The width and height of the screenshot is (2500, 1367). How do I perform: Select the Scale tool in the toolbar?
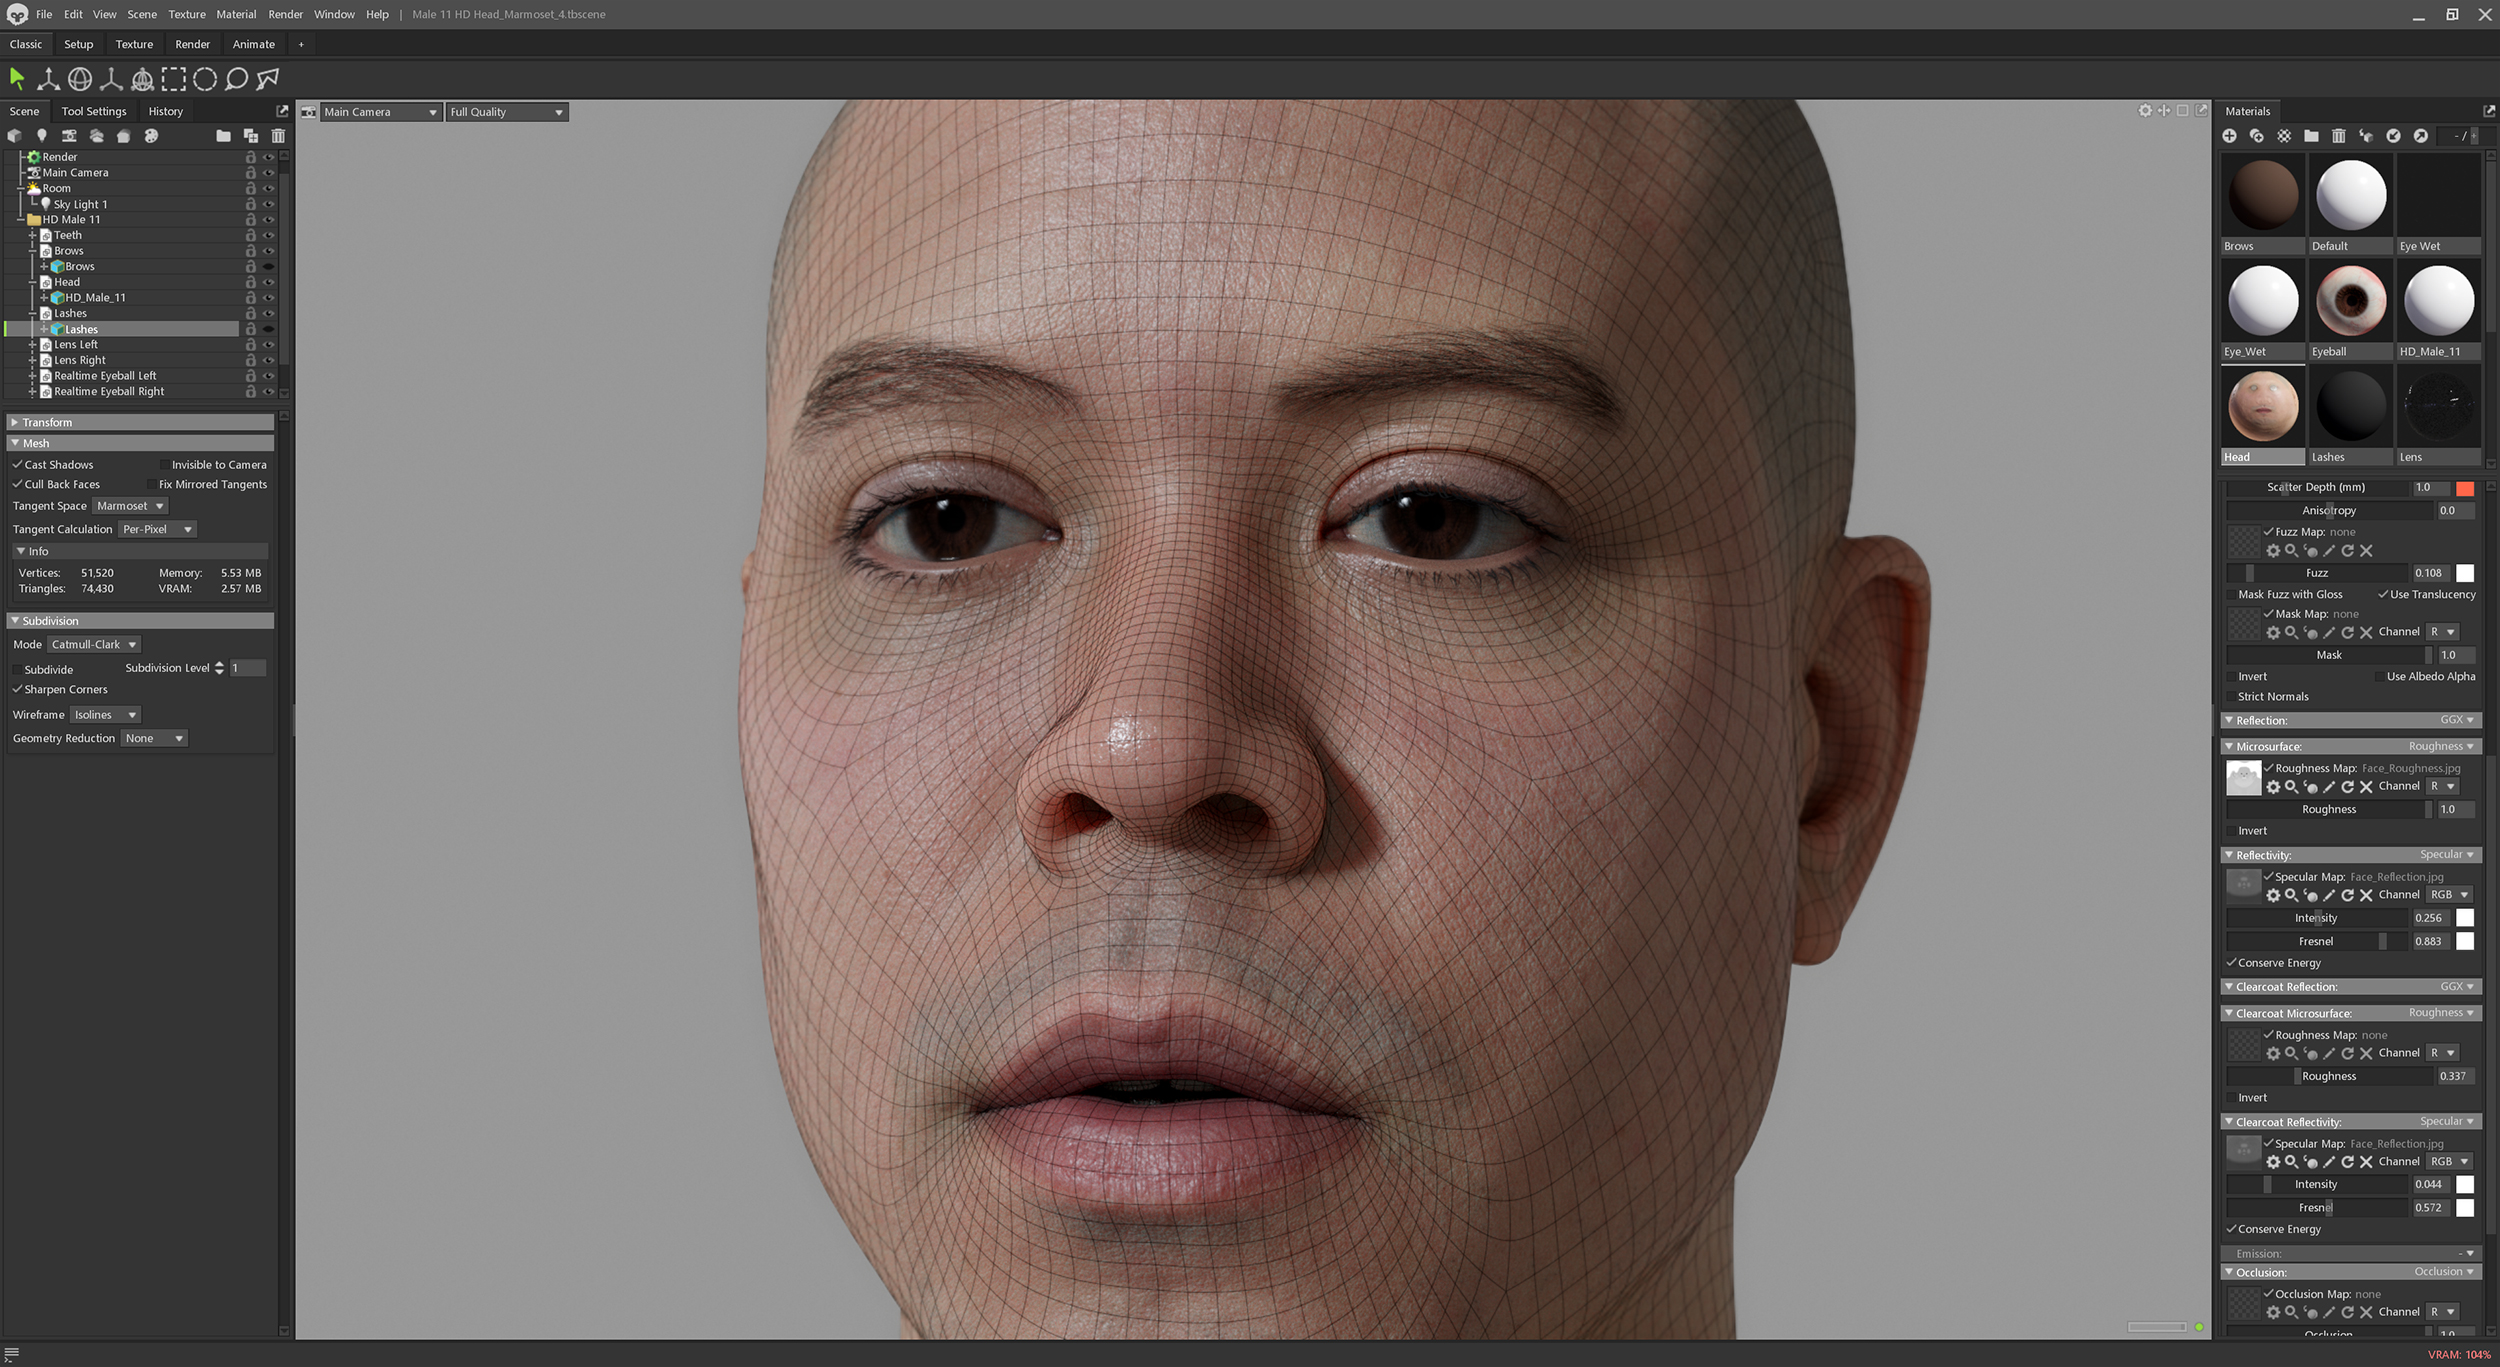(111, 79)
